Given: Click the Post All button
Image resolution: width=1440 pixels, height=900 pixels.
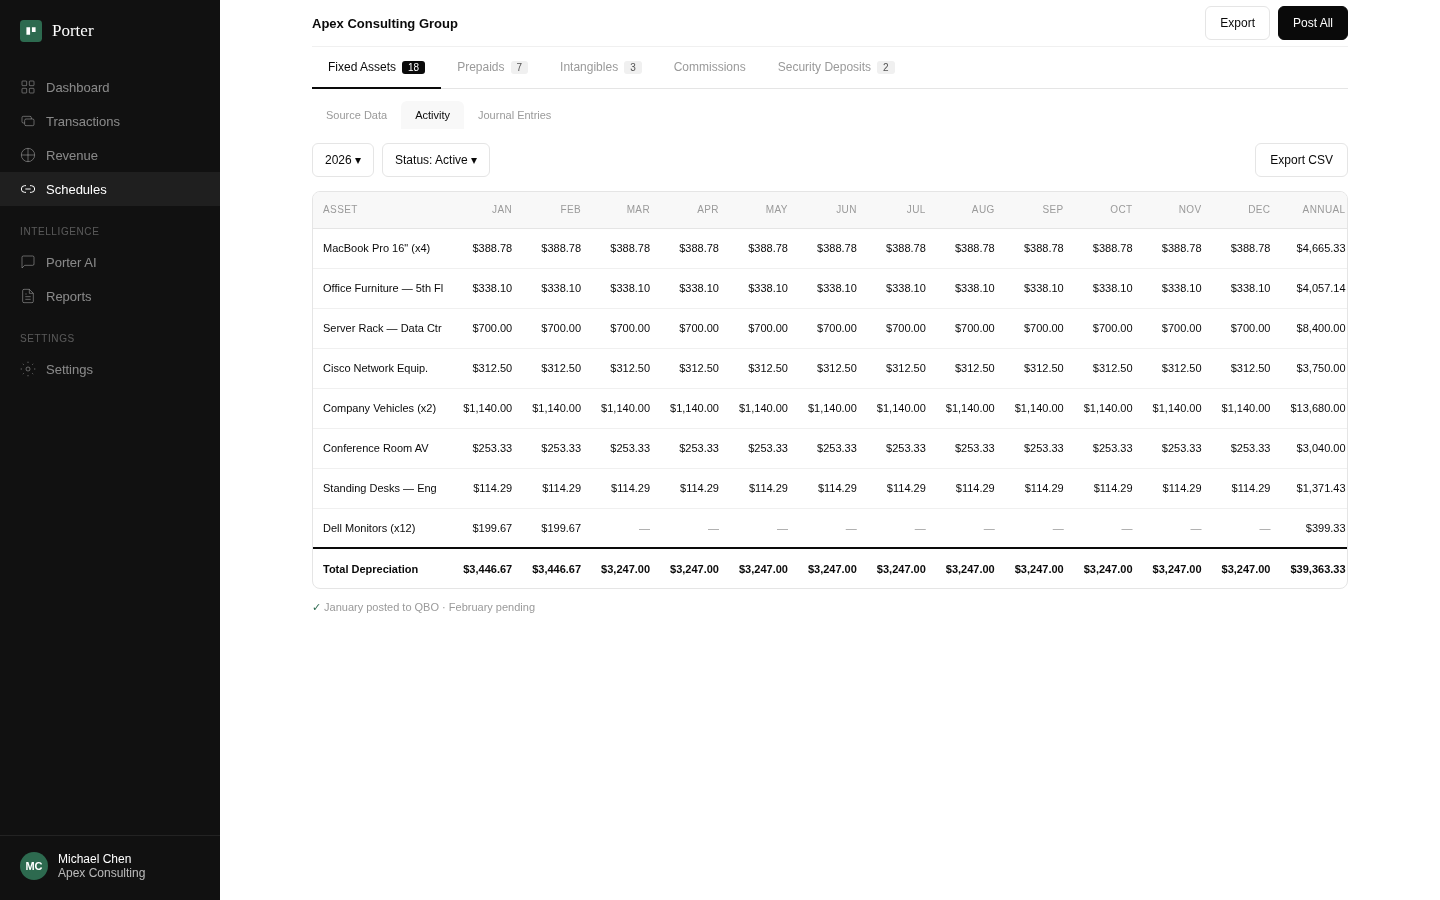Looking at the screenshot, I should pos(1313,23).
